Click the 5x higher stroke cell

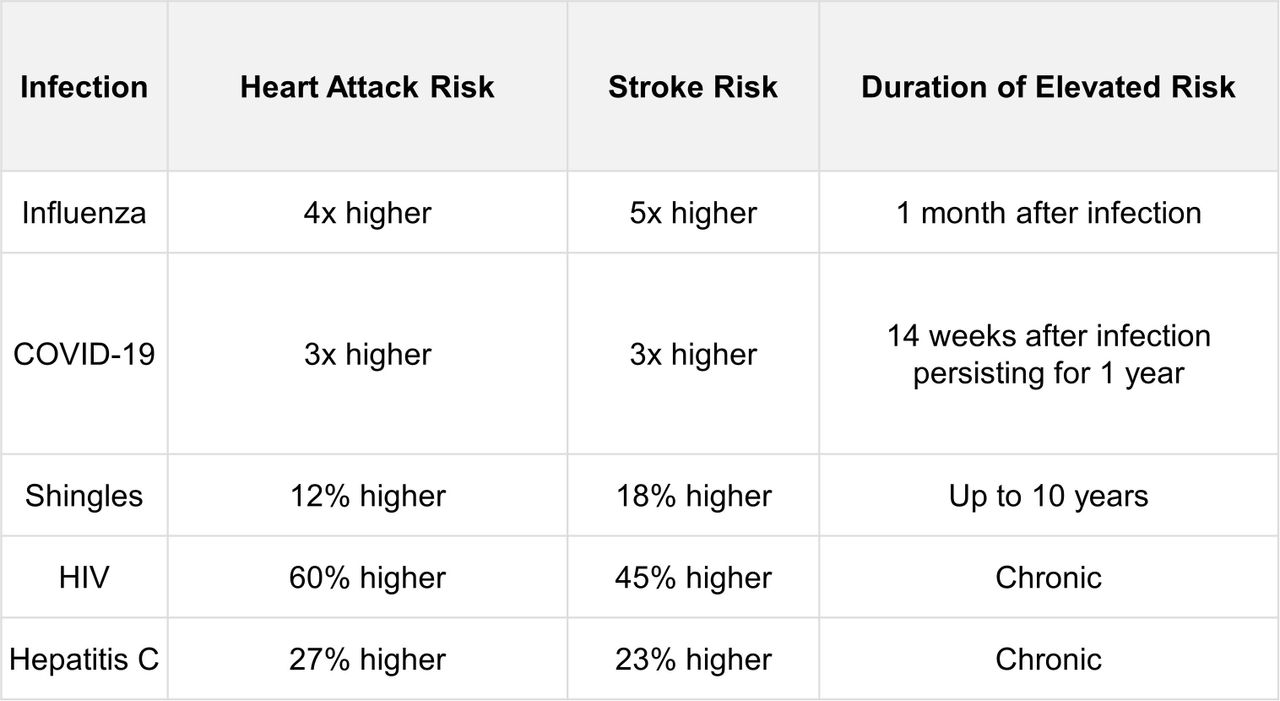[693, 213]
